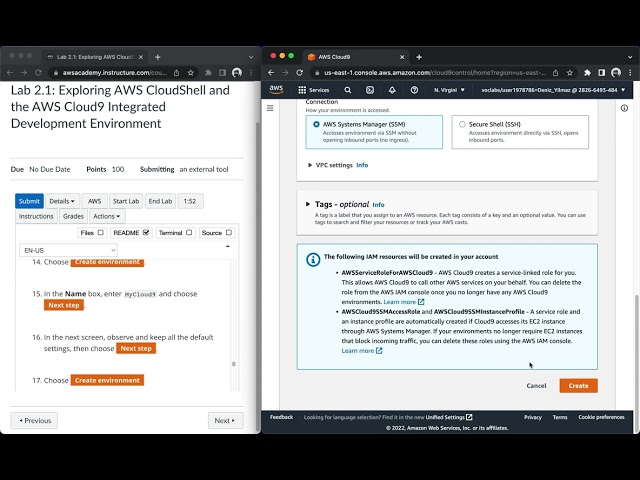Image resolution: width=640 pixels, height=480 pixels.
Task: Open Chrome three-dot menu in AWS window
Action: pyautogui.click(x=630, y=73)
